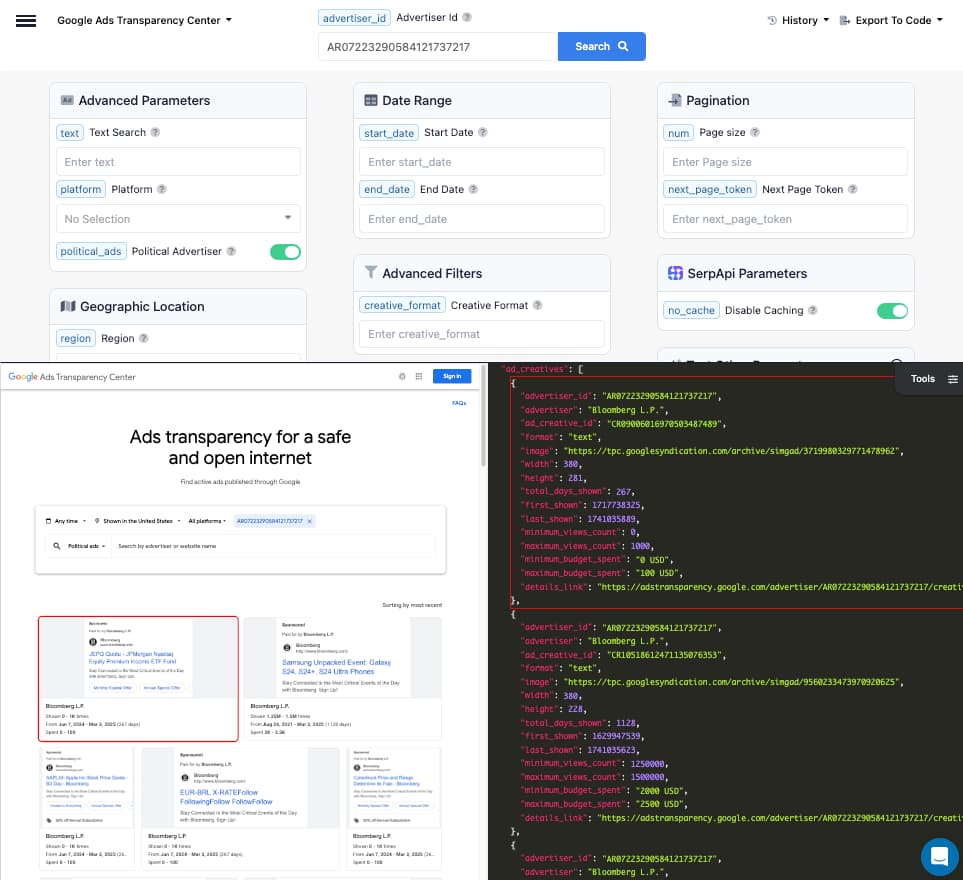The height and width of the screenshot is (880, 963).
Task: Click the Sign in button in preview
Action: pyautogui.click(x=452, y=376)
